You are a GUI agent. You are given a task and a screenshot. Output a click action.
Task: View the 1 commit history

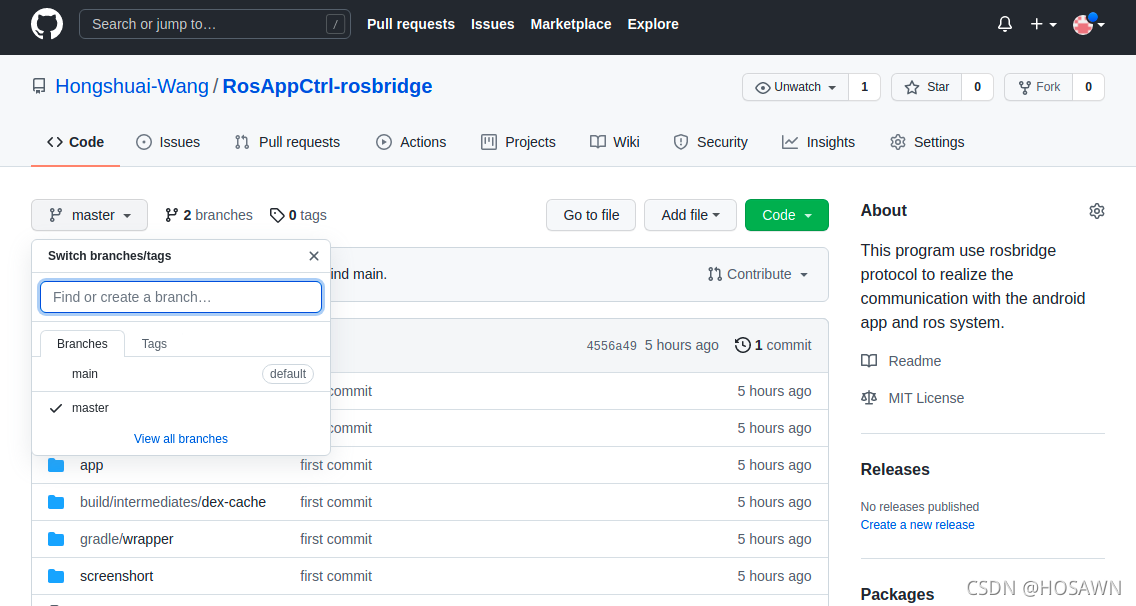tap(773, 345)
